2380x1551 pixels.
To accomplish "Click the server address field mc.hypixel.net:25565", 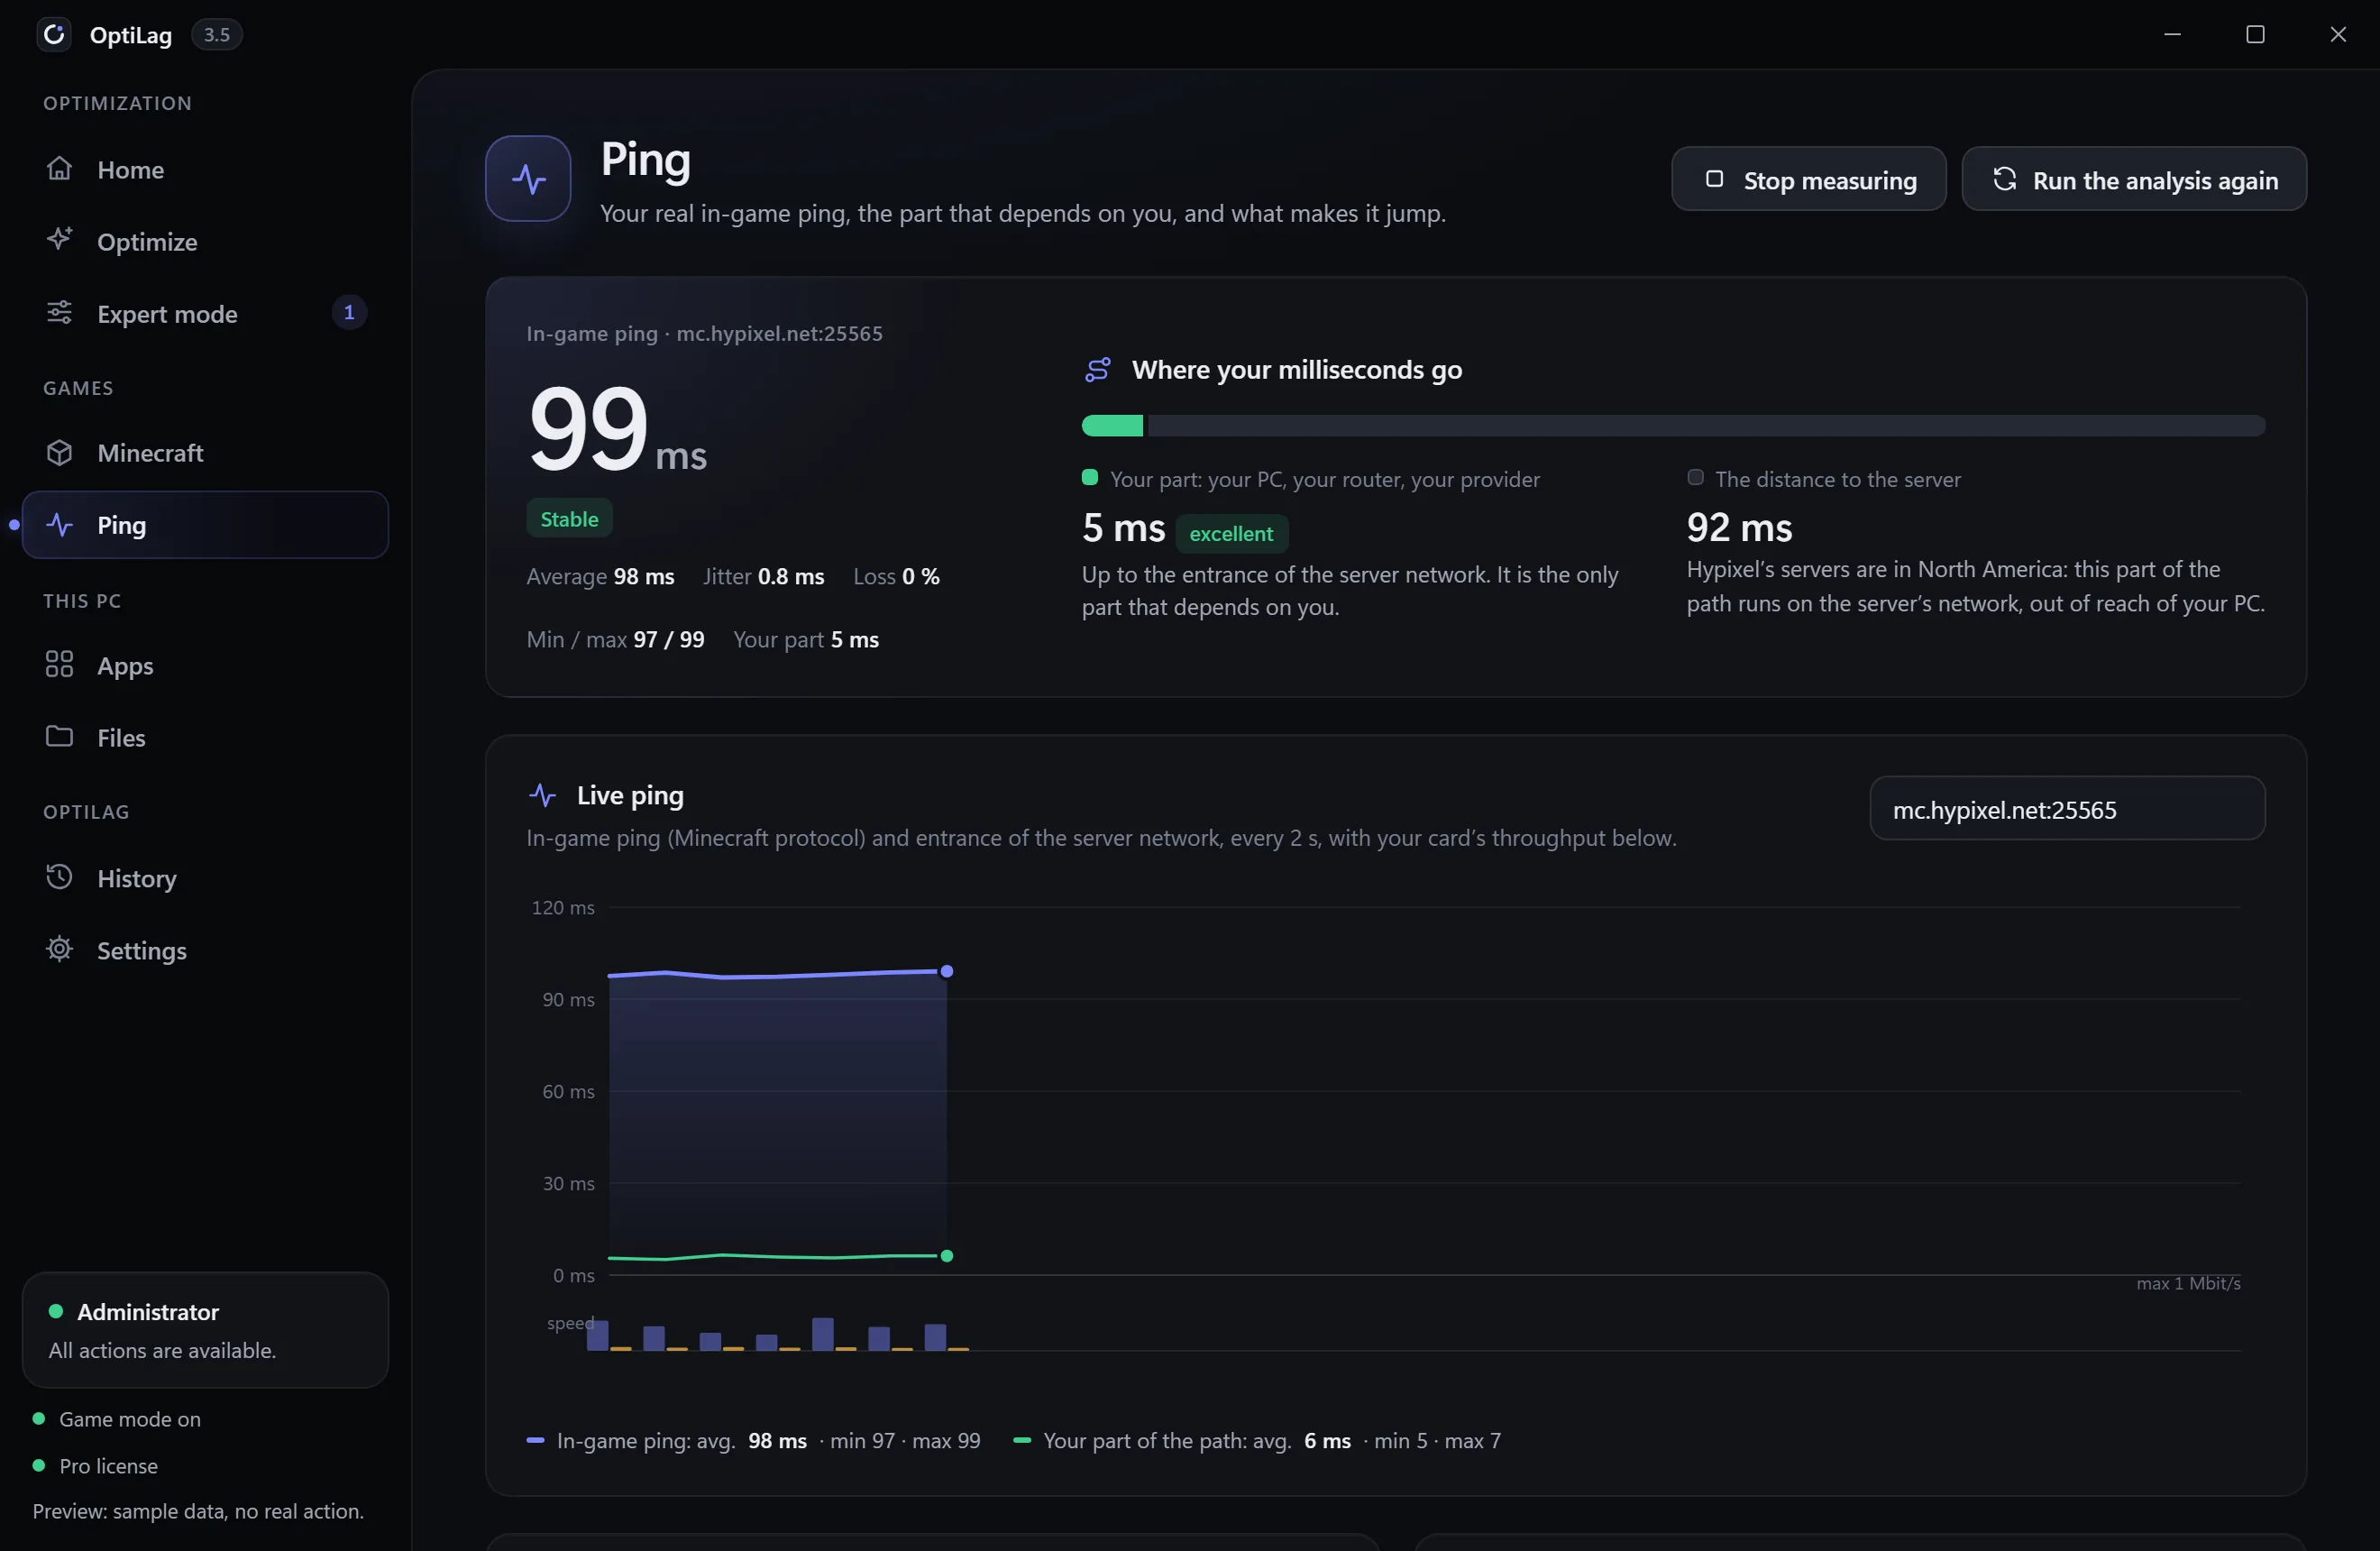I will tap(2067, 809).
